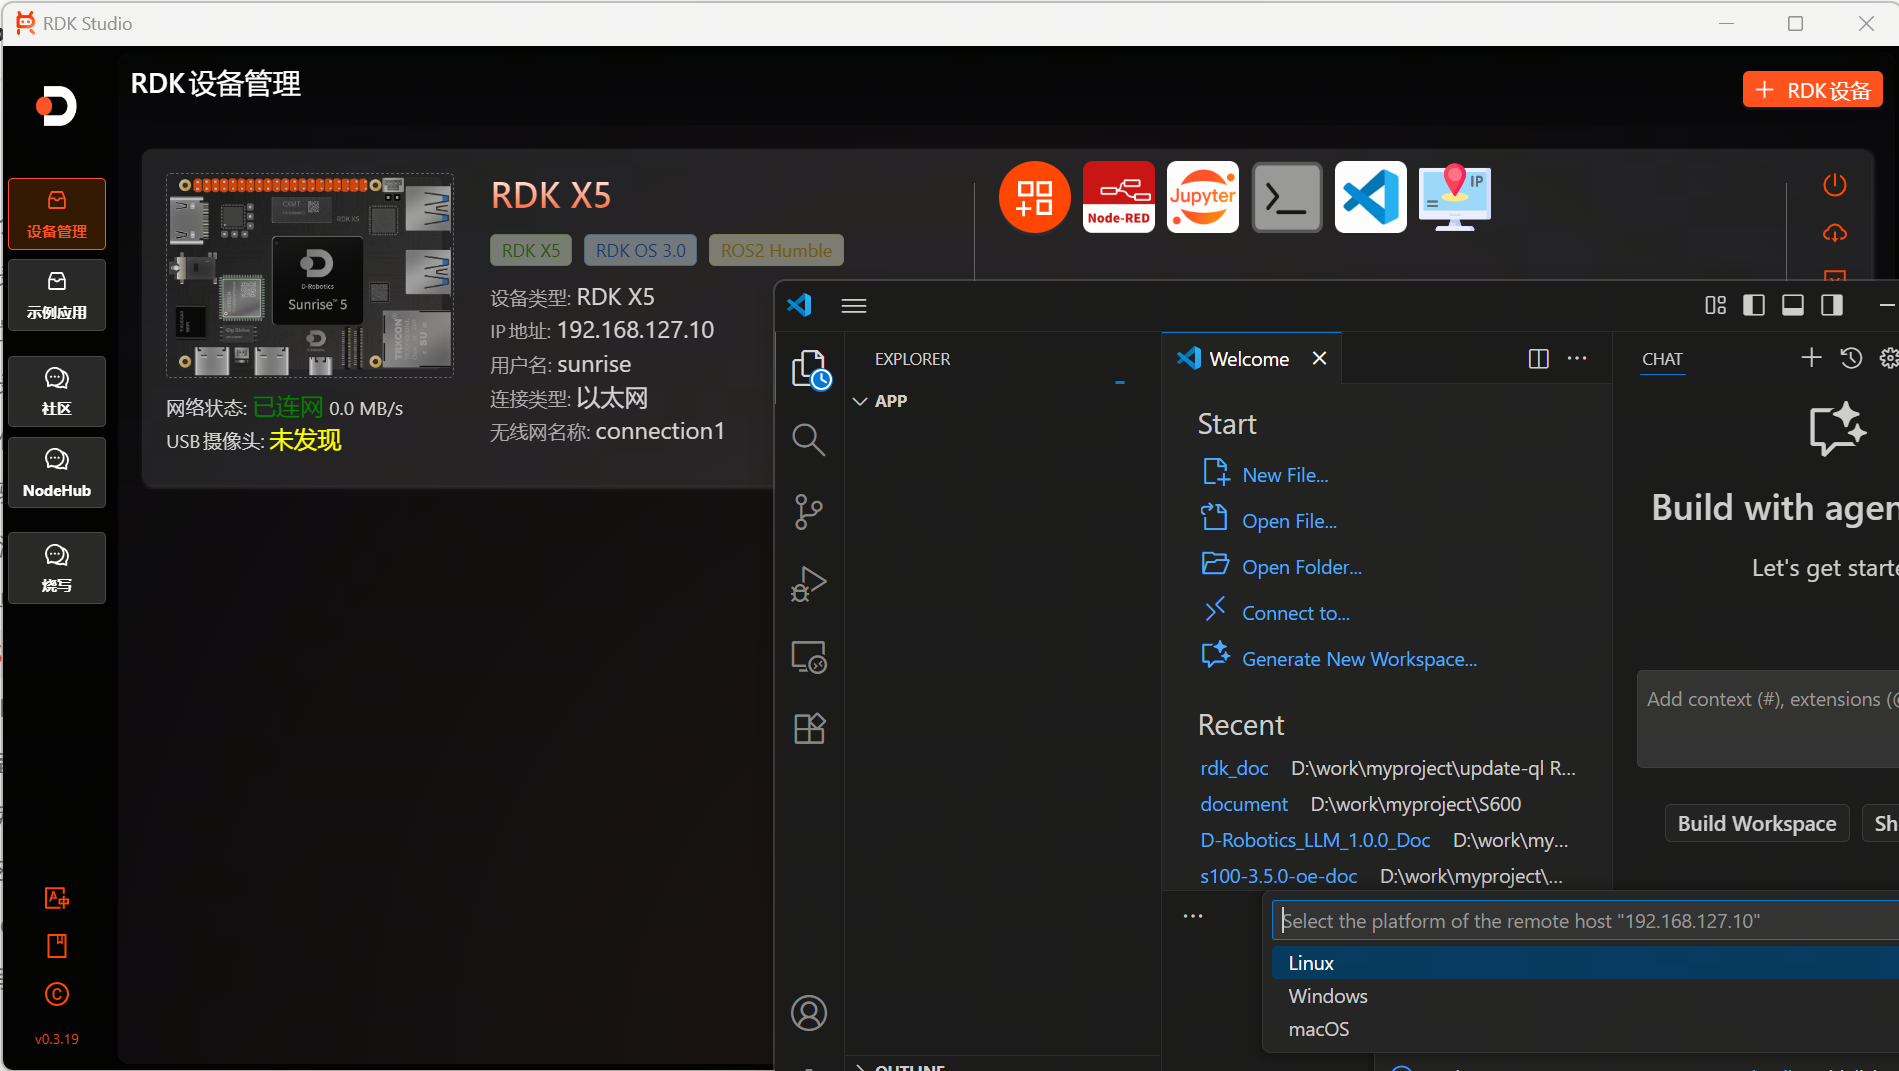Open the Node-RED application icon
The width and height of the screenshot is (1899, 1071).
1118,197
